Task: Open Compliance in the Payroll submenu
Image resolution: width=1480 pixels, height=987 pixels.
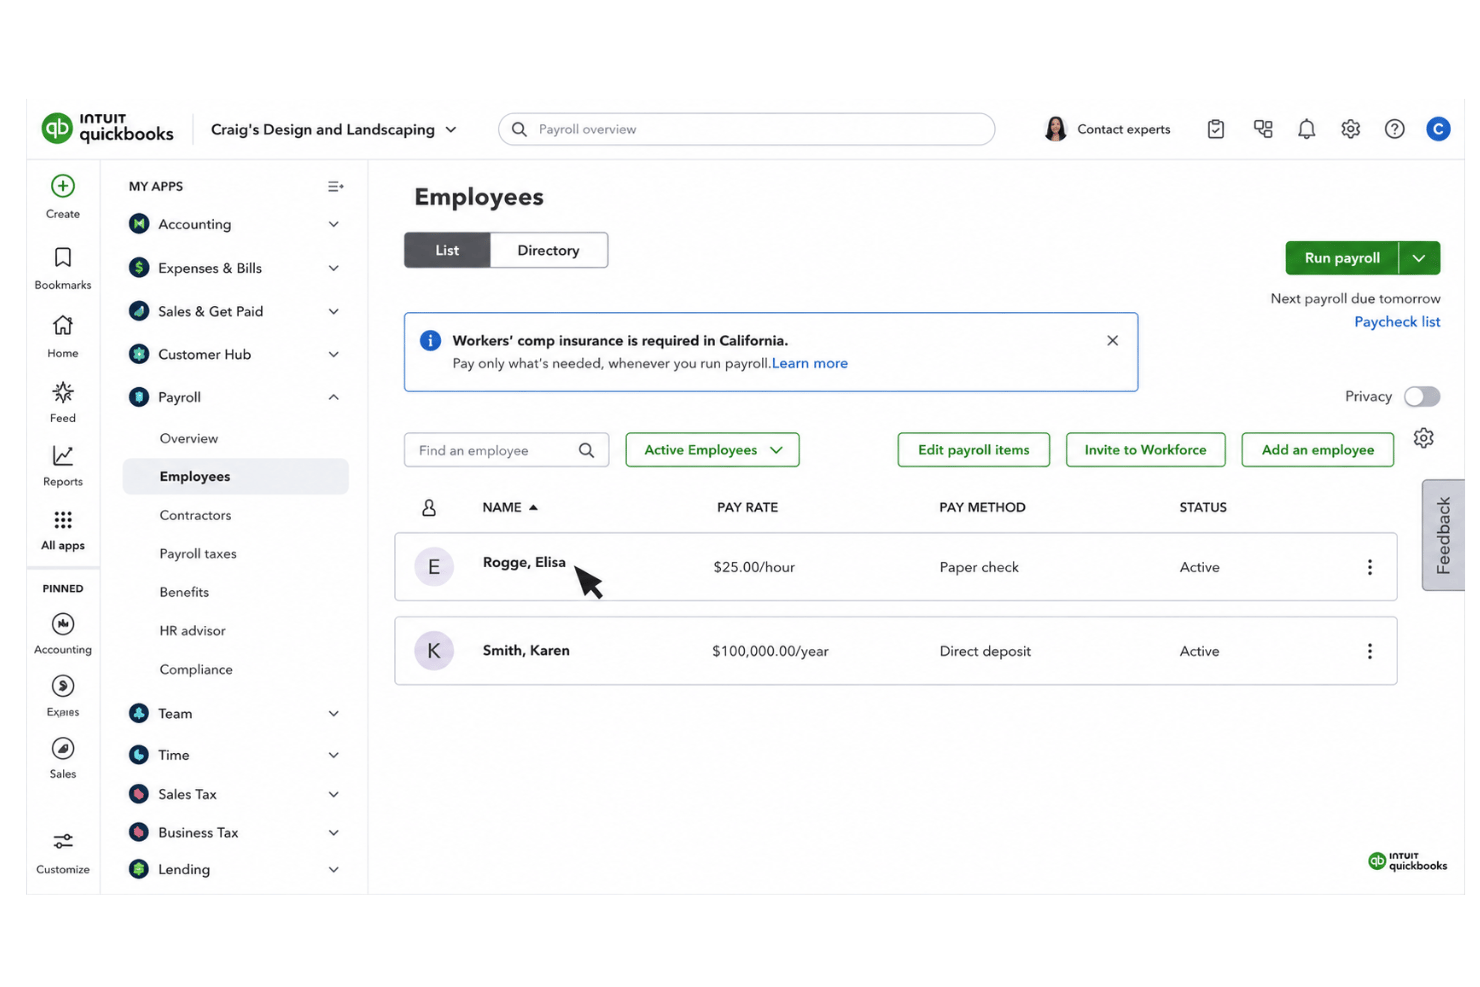Action: point(196,670)
